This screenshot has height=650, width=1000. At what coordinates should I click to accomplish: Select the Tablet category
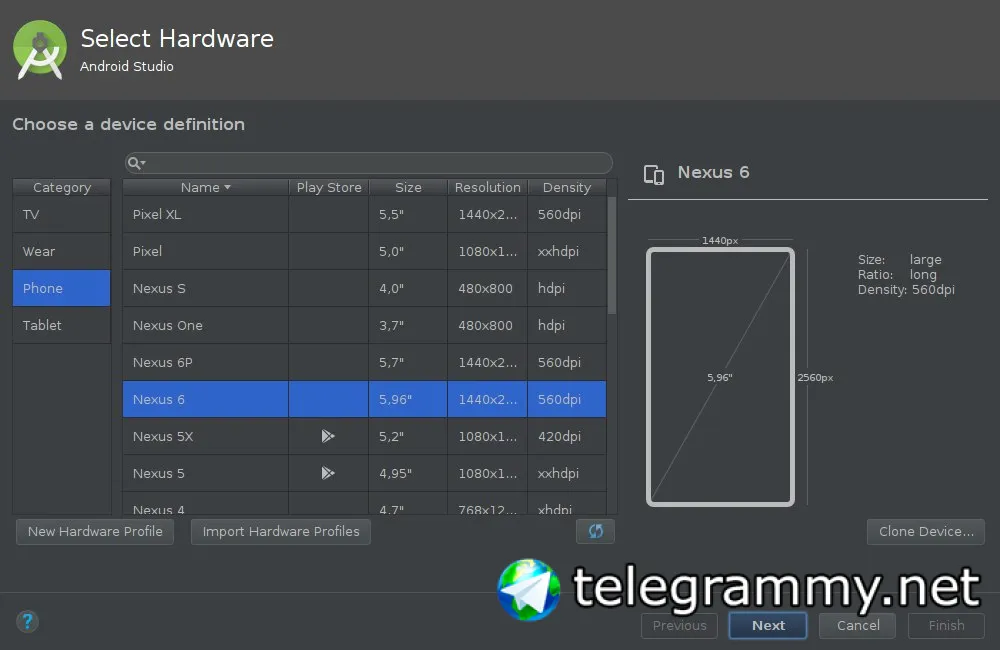point(61,325)
